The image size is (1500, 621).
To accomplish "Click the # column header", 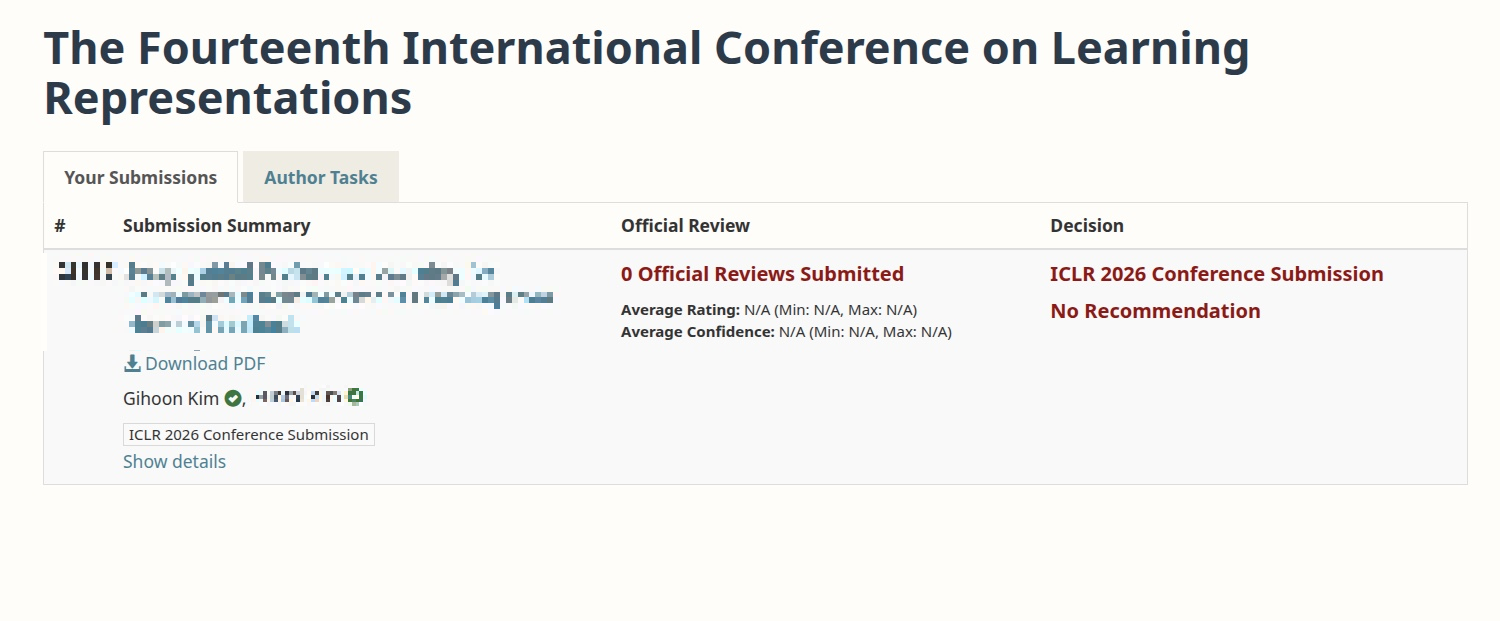I will (60, 226).
